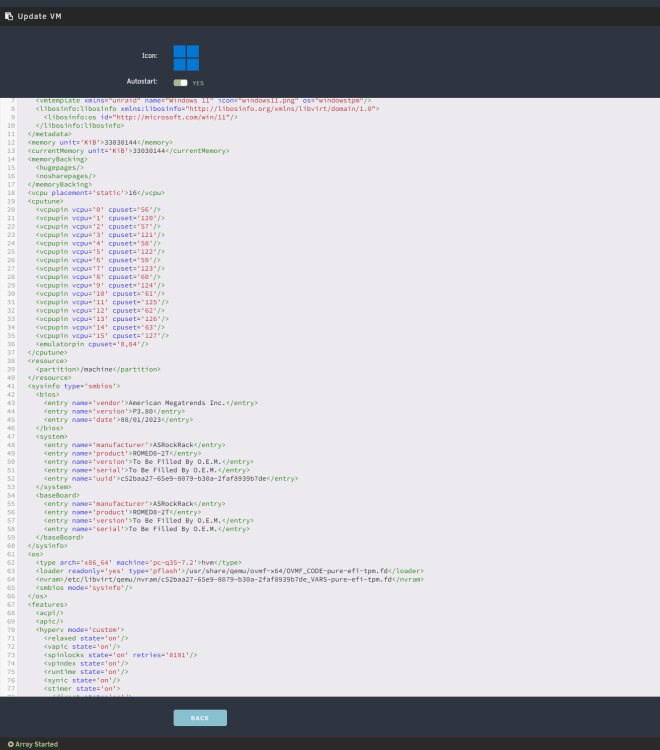Click the libosinfo:os id microsoft.com line
Image resolution: width=660 pixels, height=750 pixels.
[x=141, y=117]
